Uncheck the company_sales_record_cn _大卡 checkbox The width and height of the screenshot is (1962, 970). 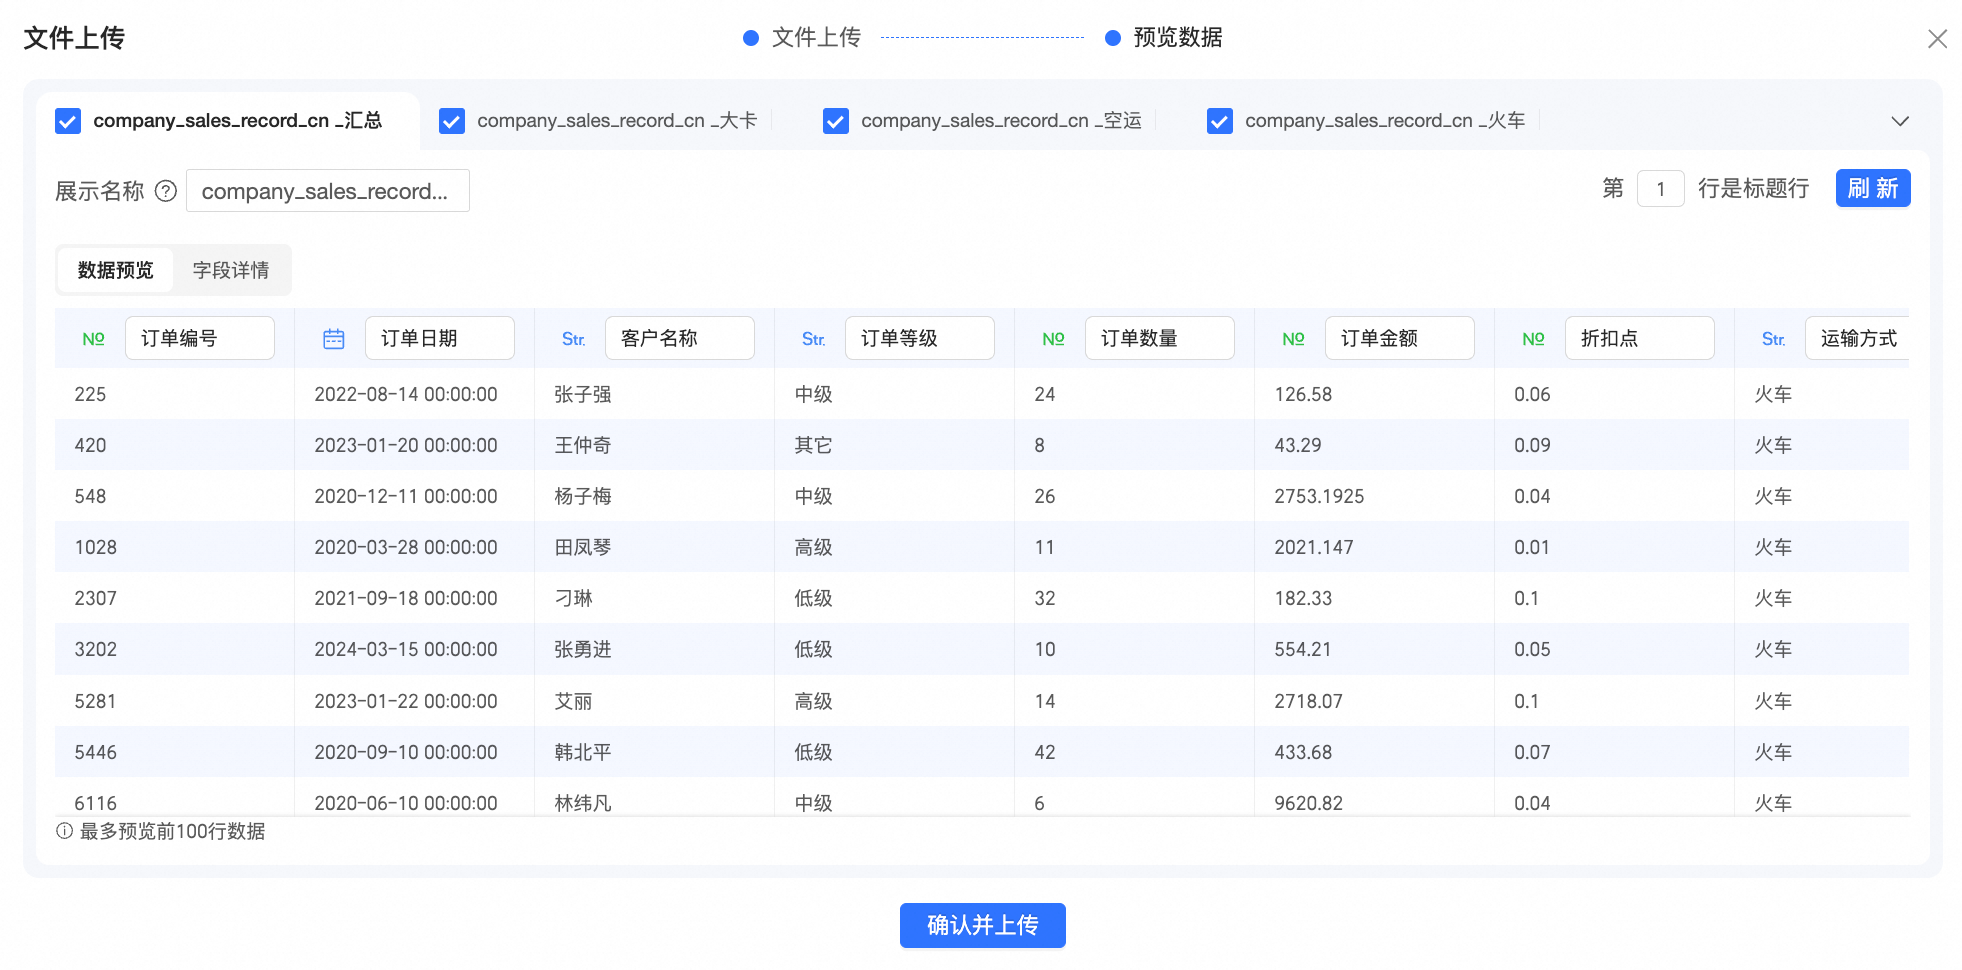click(x=452, y=121)
